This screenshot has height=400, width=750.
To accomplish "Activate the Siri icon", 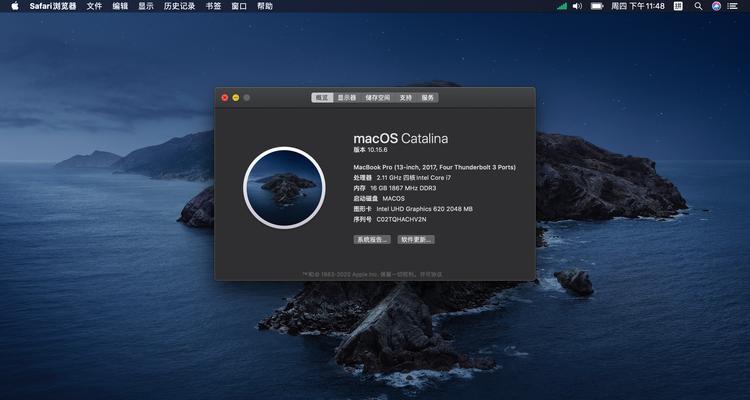I will coord(716,6).
